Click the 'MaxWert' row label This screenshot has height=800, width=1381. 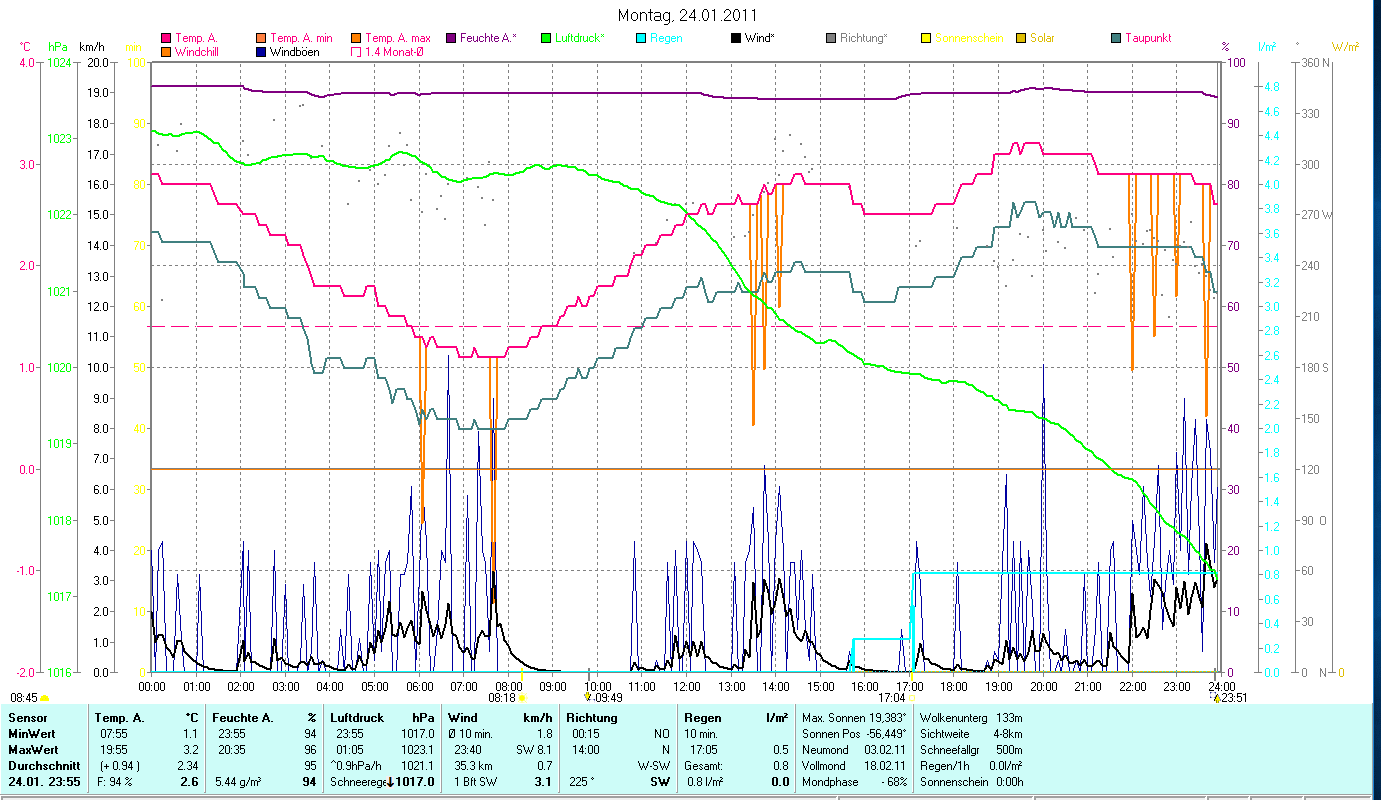tap(32, 750)
